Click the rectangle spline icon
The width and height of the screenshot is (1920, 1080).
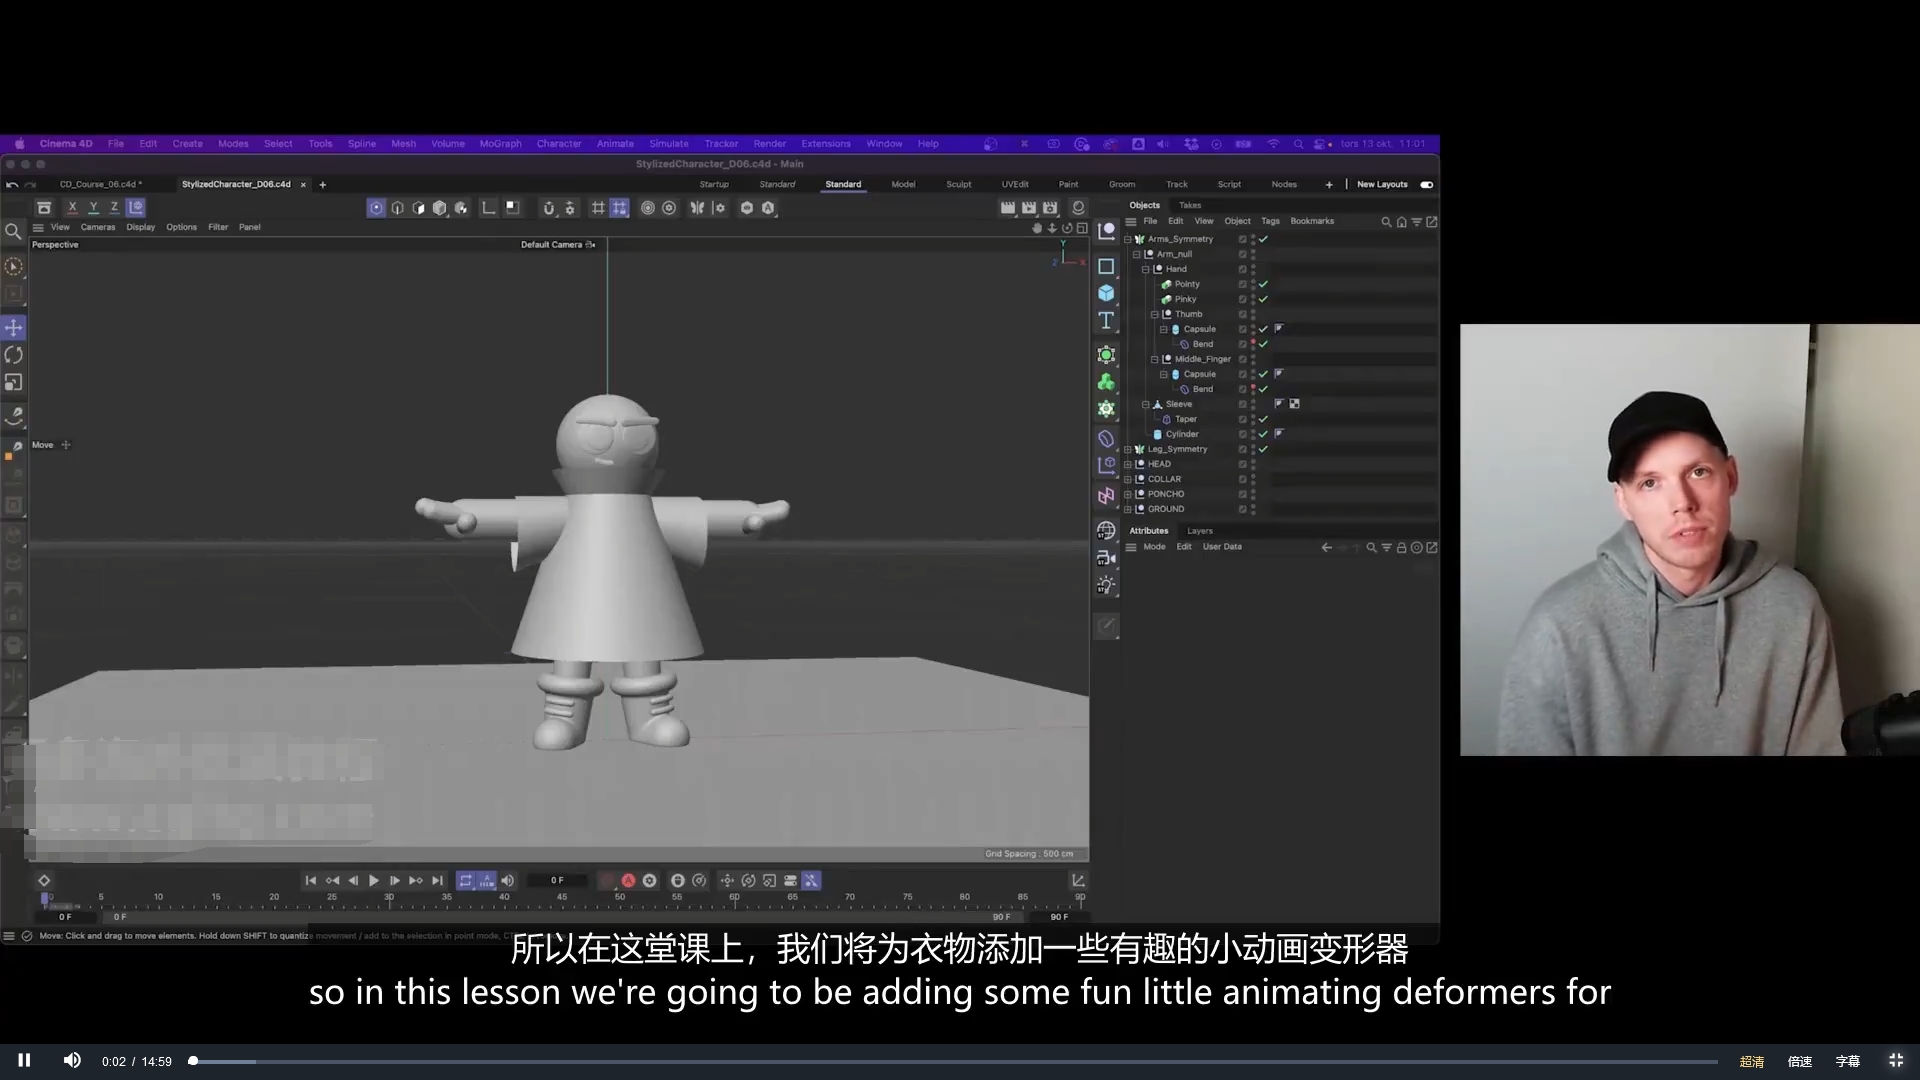point(1106,266)
